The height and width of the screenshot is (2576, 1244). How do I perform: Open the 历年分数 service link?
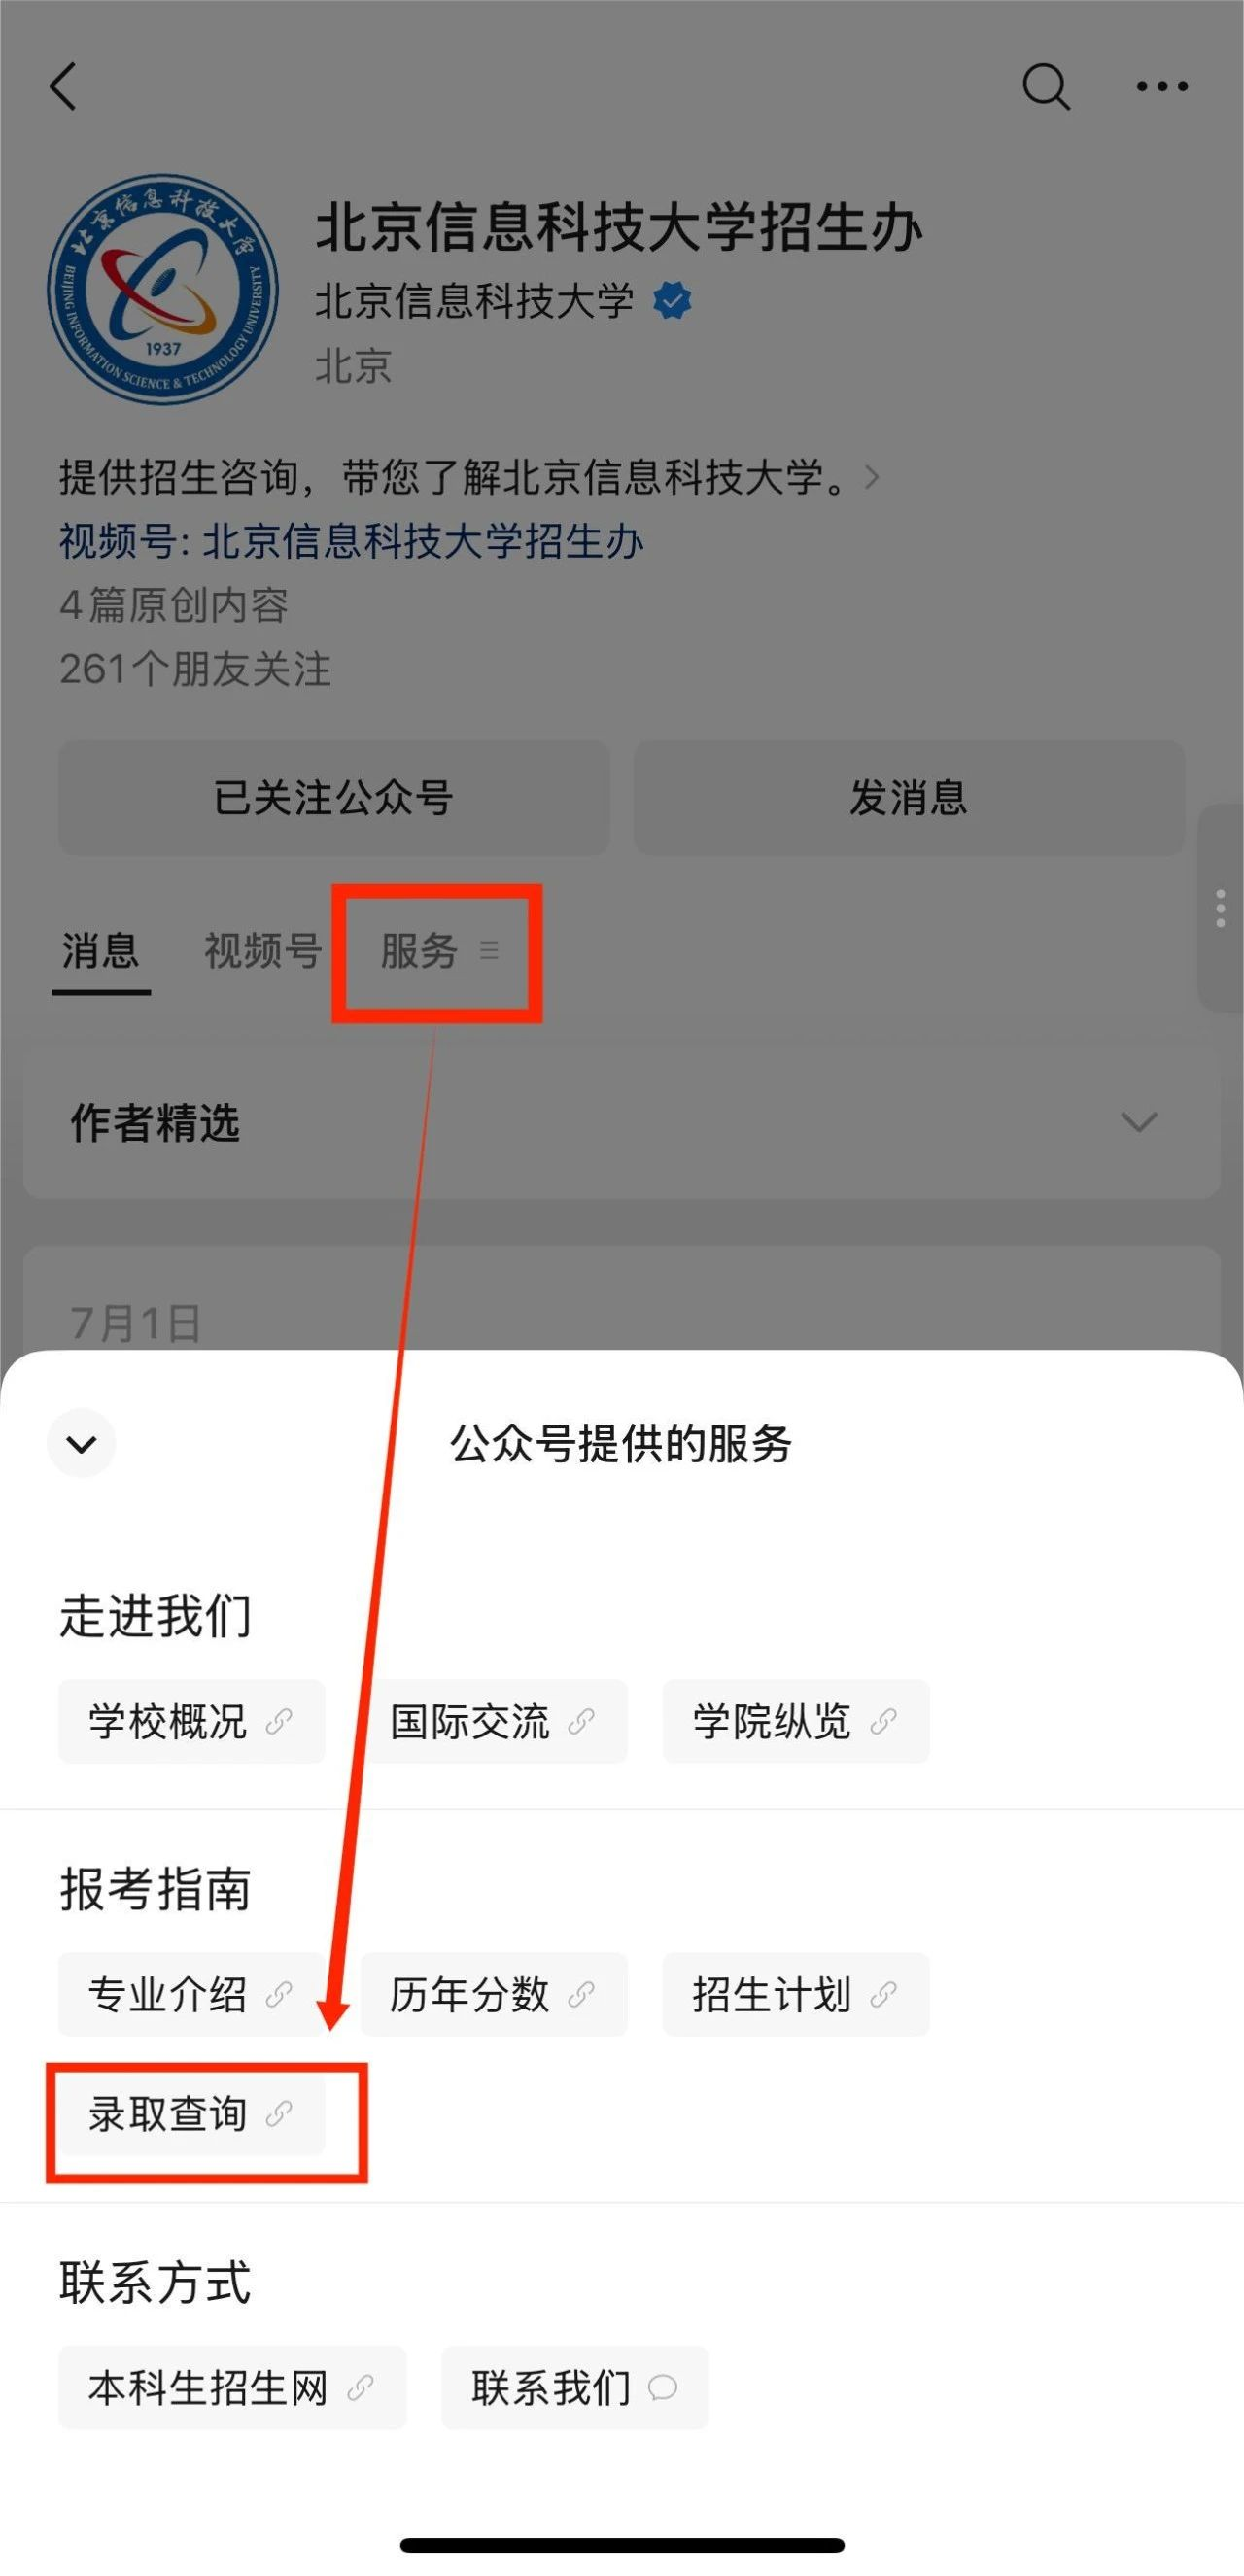tap(493, 1994)
